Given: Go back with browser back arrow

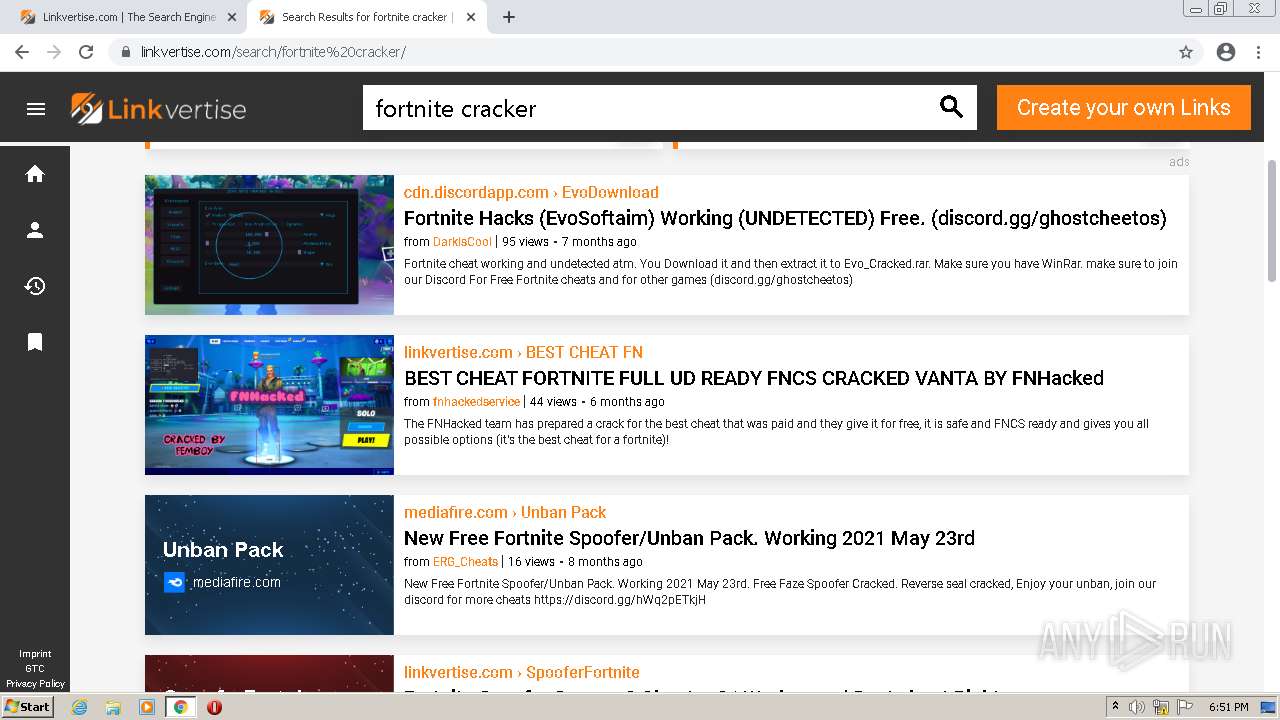Looking at the screenshot, I should coord(22,52).
